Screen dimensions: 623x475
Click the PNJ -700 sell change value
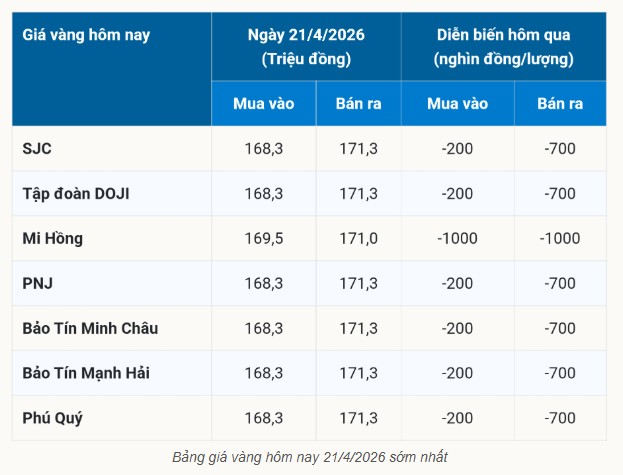[560, 283]
